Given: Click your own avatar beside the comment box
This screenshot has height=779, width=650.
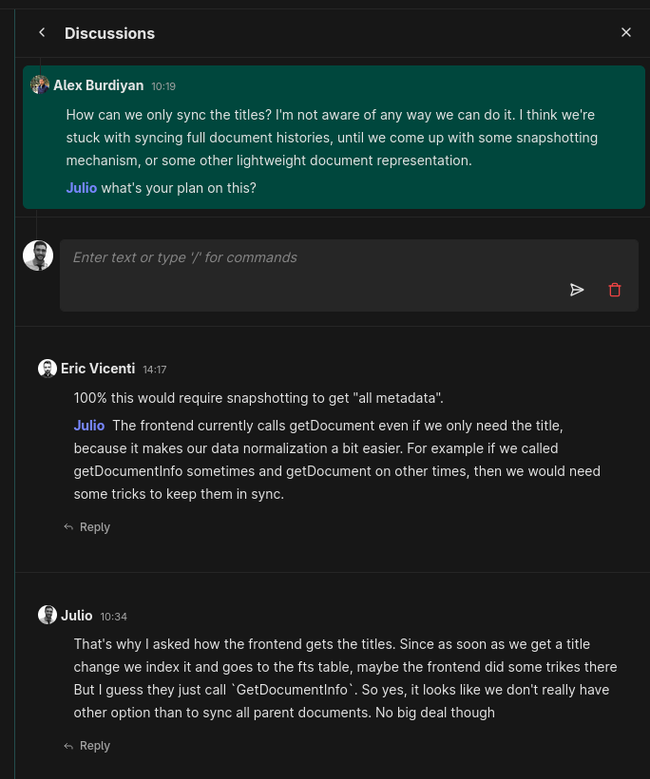Looking at the screenshot, I should [x=38, y=256].
